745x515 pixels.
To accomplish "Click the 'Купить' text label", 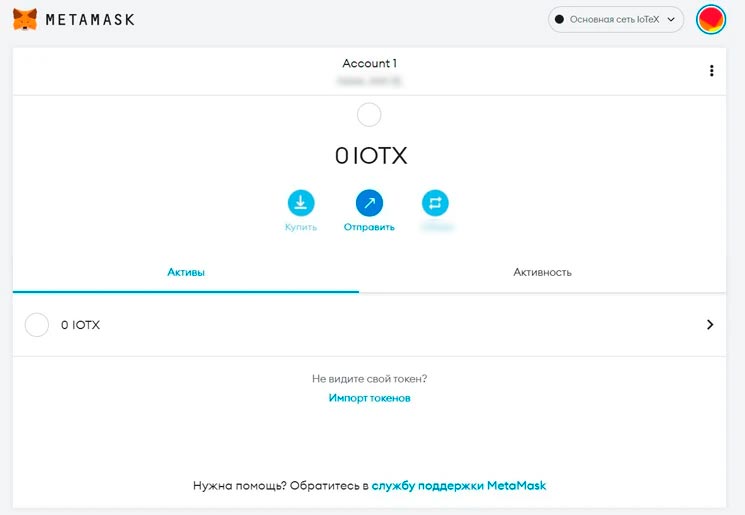I will pyautogui.click(x=301, y=227).
